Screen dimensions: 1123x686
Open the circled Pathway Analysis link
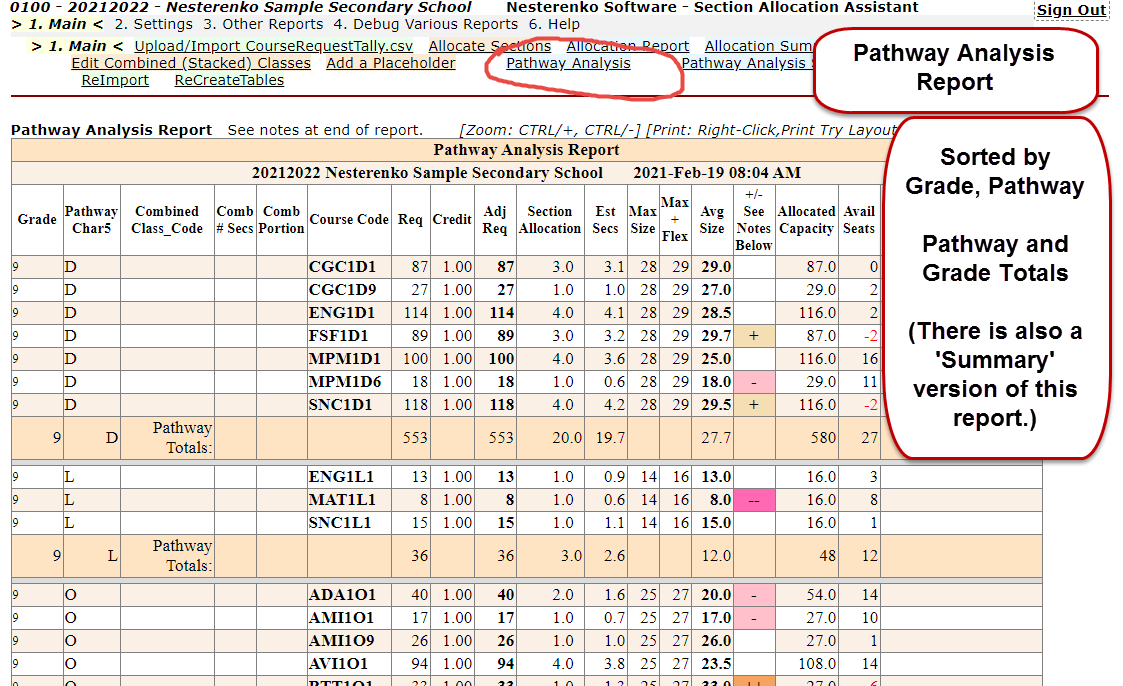(568, 63)
